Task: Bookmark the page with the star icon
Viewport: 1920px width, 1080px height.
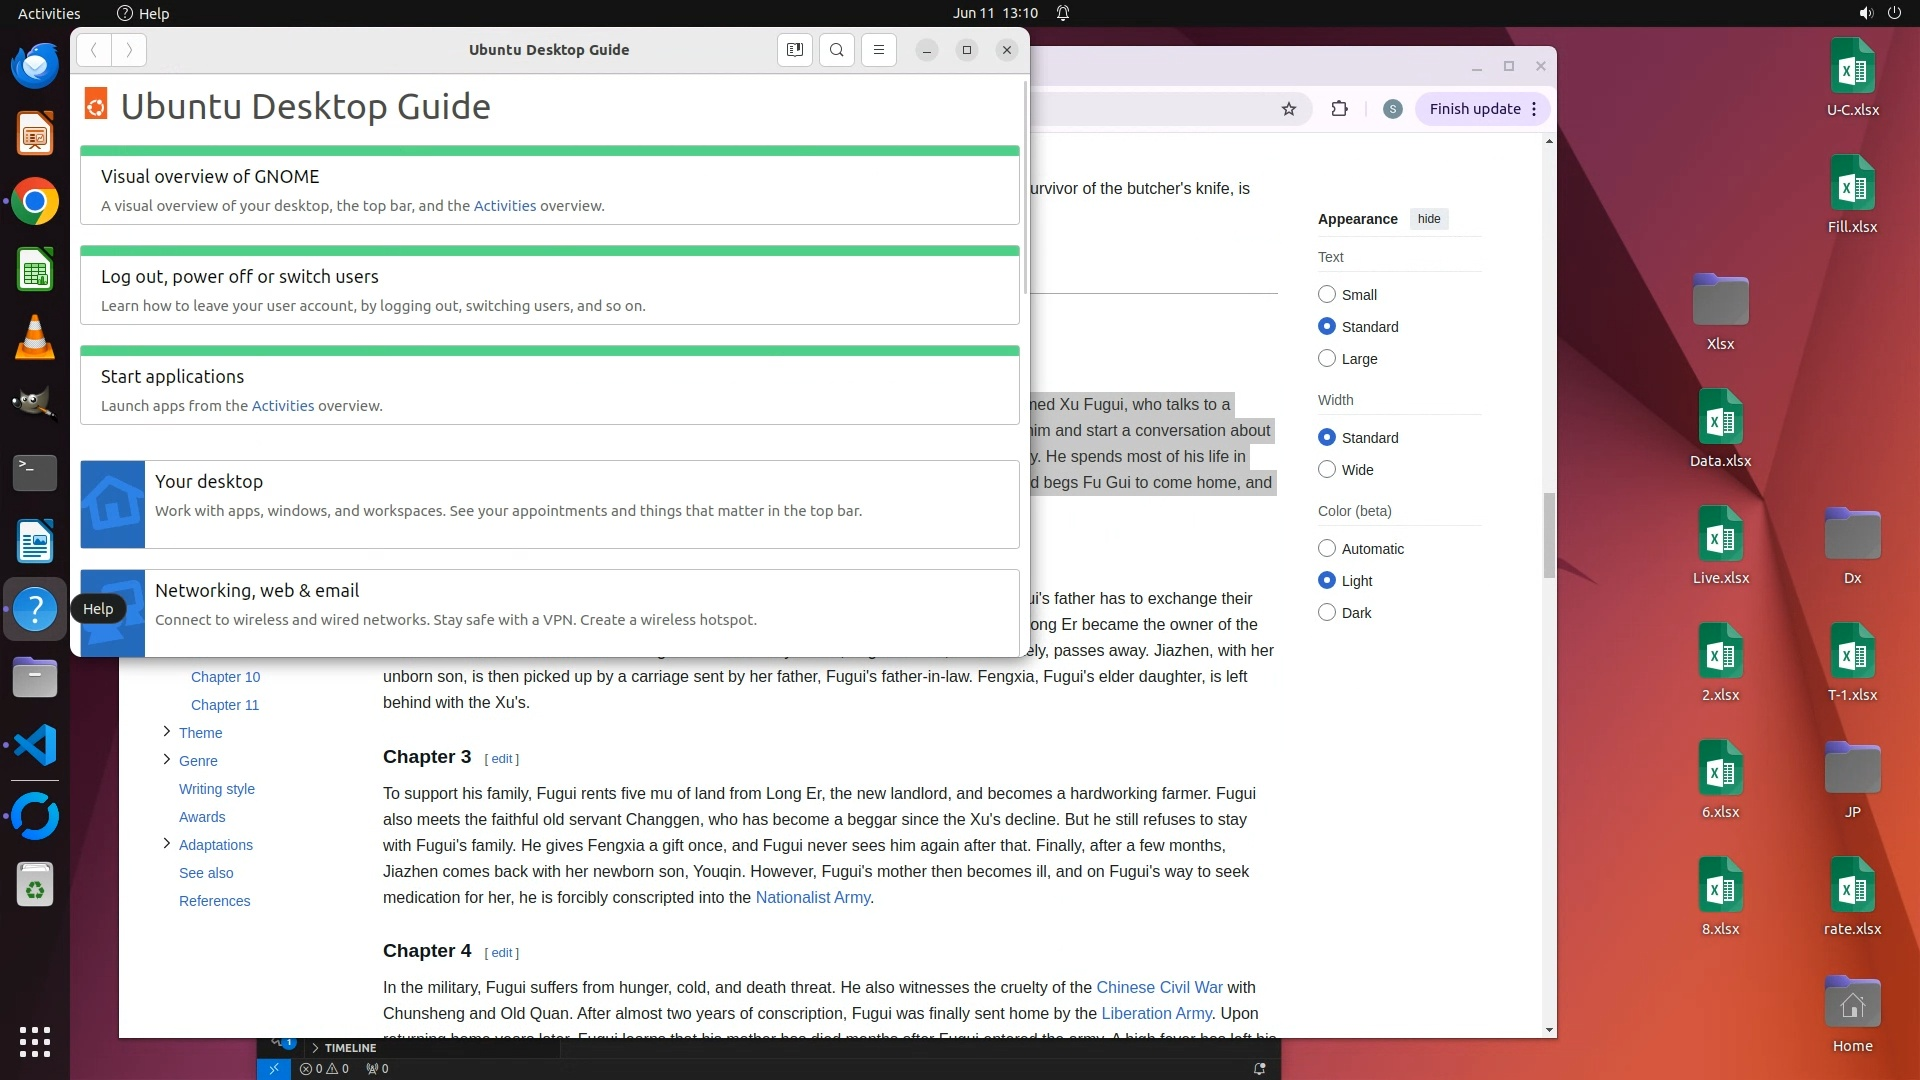Action: pyautogui.click(x=1289, y=109)
